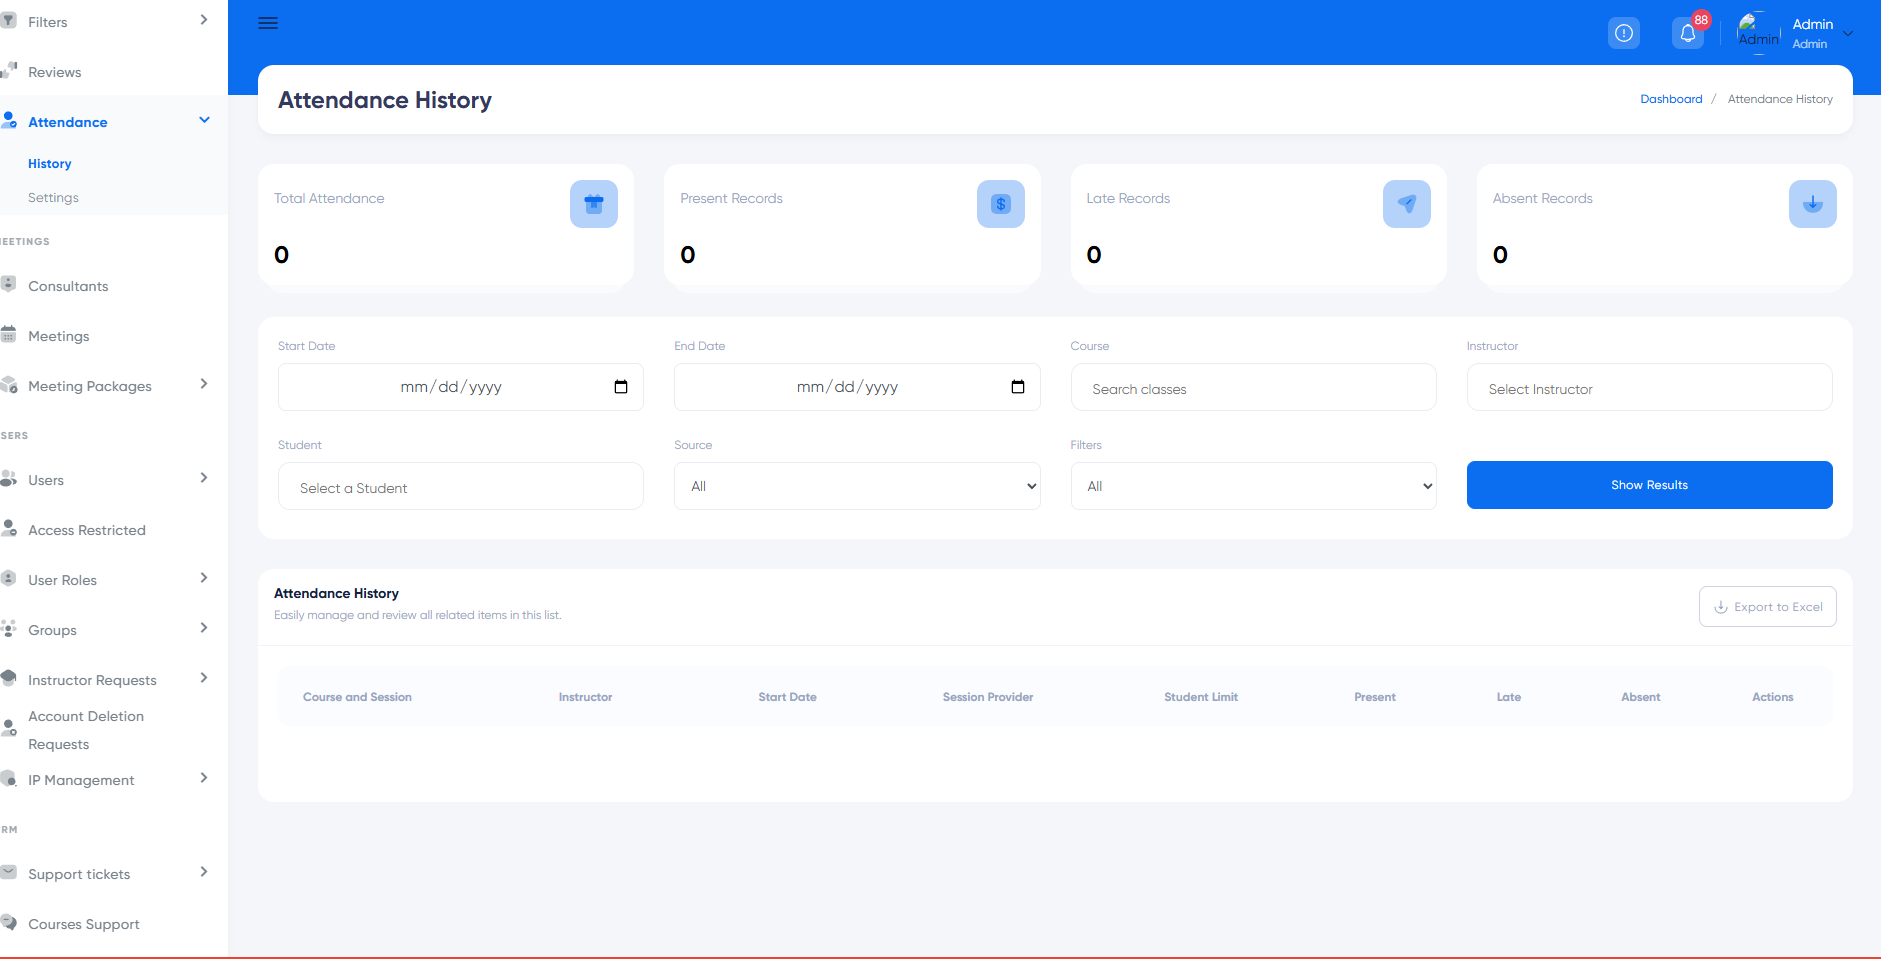
Task: Click the notification bell icon
Action: [1688, 33]
